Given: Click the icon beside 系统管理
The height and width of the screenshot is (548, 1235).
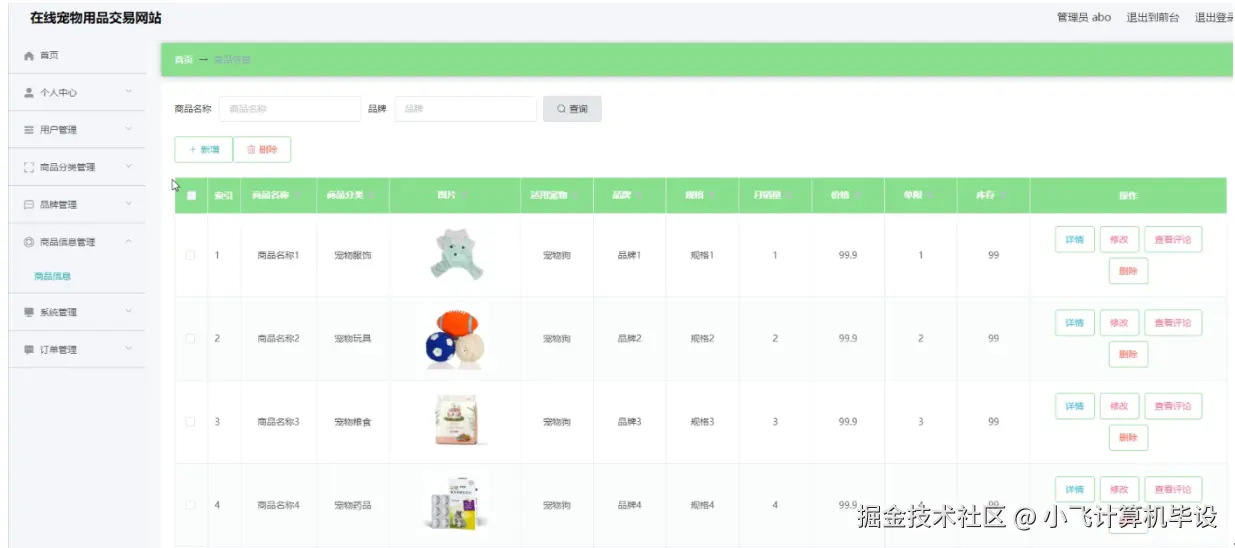Looking at the screenshot, I should tap(29, 312).
